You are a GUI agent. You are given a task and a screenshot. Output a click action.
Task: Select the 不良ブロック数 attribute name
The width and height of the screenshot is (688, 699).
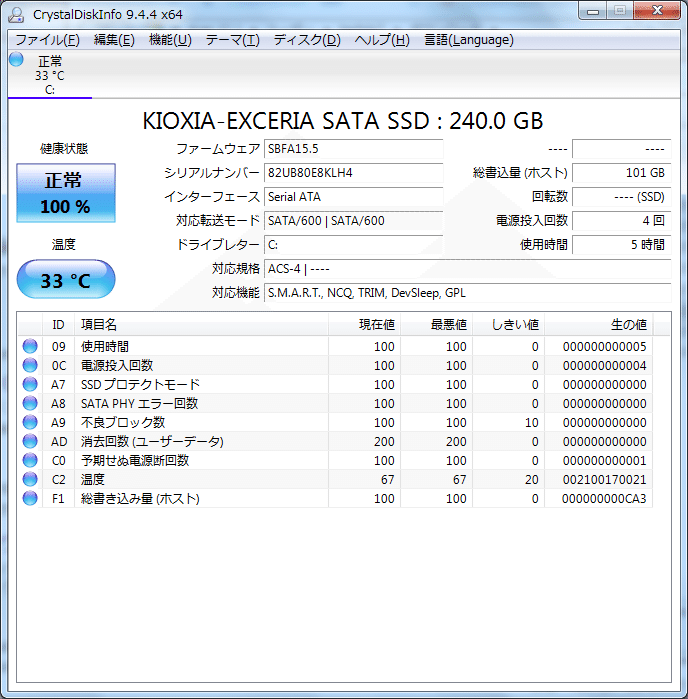[x=123, y=422]
